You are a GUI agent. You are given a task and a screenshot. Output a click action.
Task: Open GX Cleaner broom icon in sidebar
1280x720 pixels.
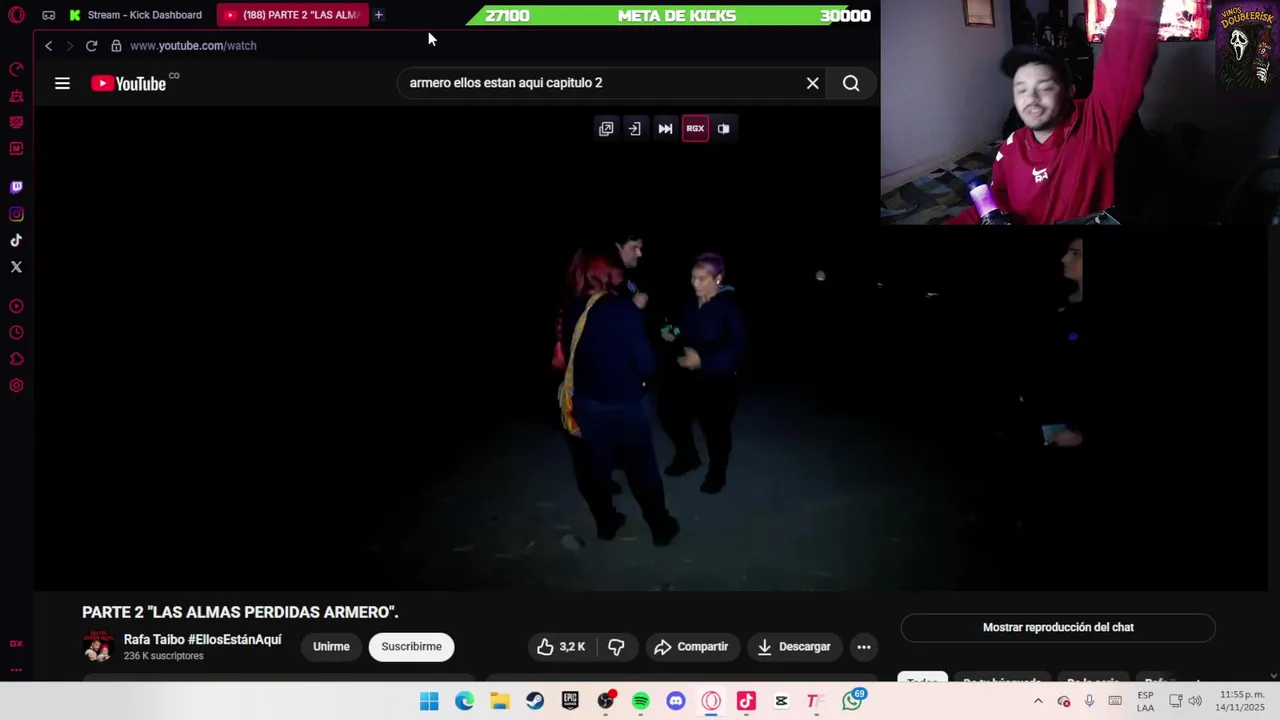click(16, 96)
